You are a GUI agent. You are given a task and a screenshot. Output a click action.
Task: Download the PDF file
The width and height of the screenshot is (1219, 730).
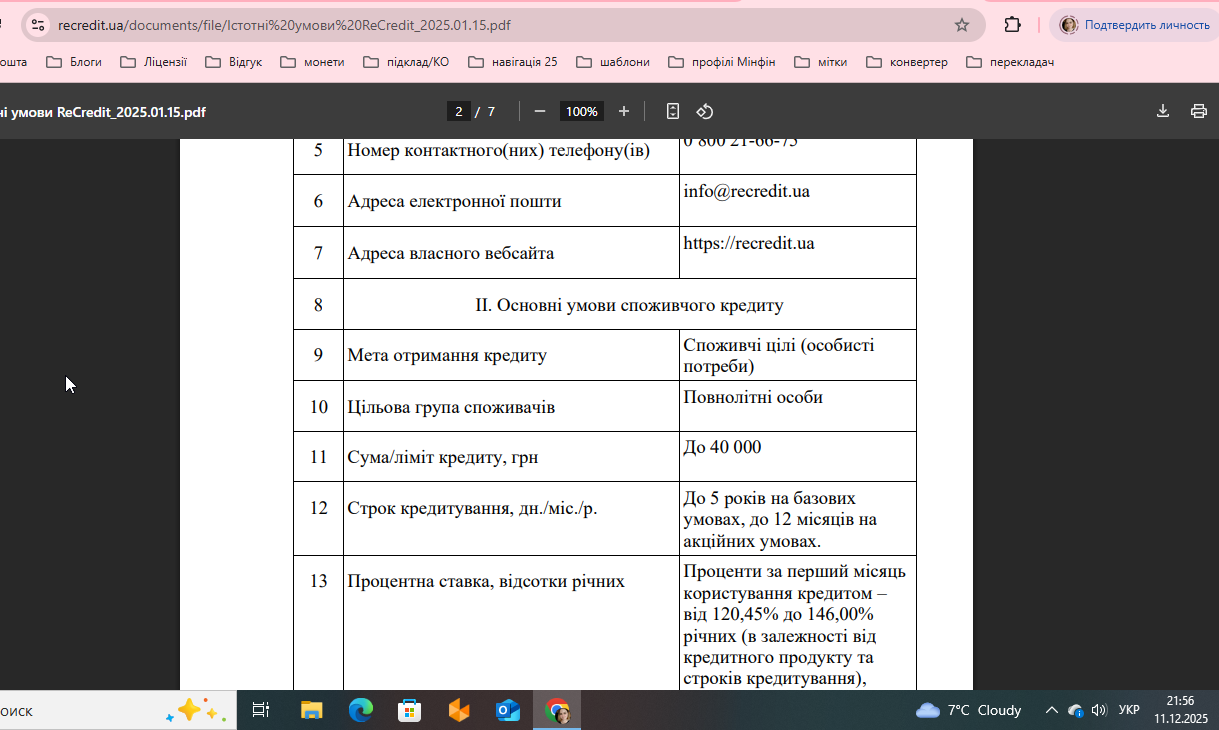coord(1163,111)
